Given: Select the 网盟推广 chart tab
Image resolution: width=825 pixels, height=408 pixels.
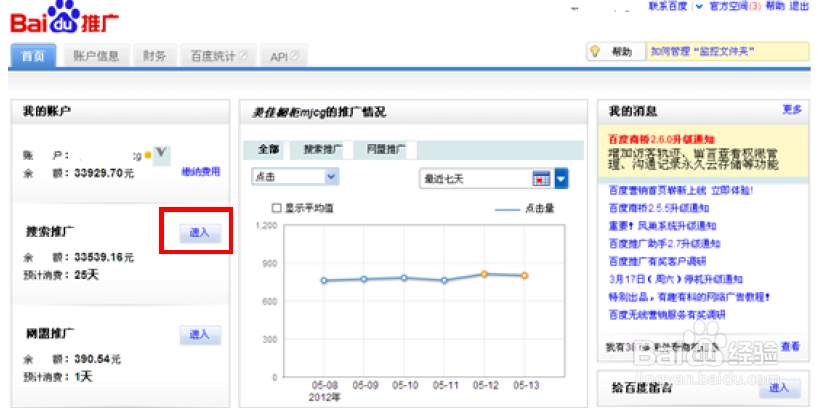Looking at the screenshot, I should [386, 150].
